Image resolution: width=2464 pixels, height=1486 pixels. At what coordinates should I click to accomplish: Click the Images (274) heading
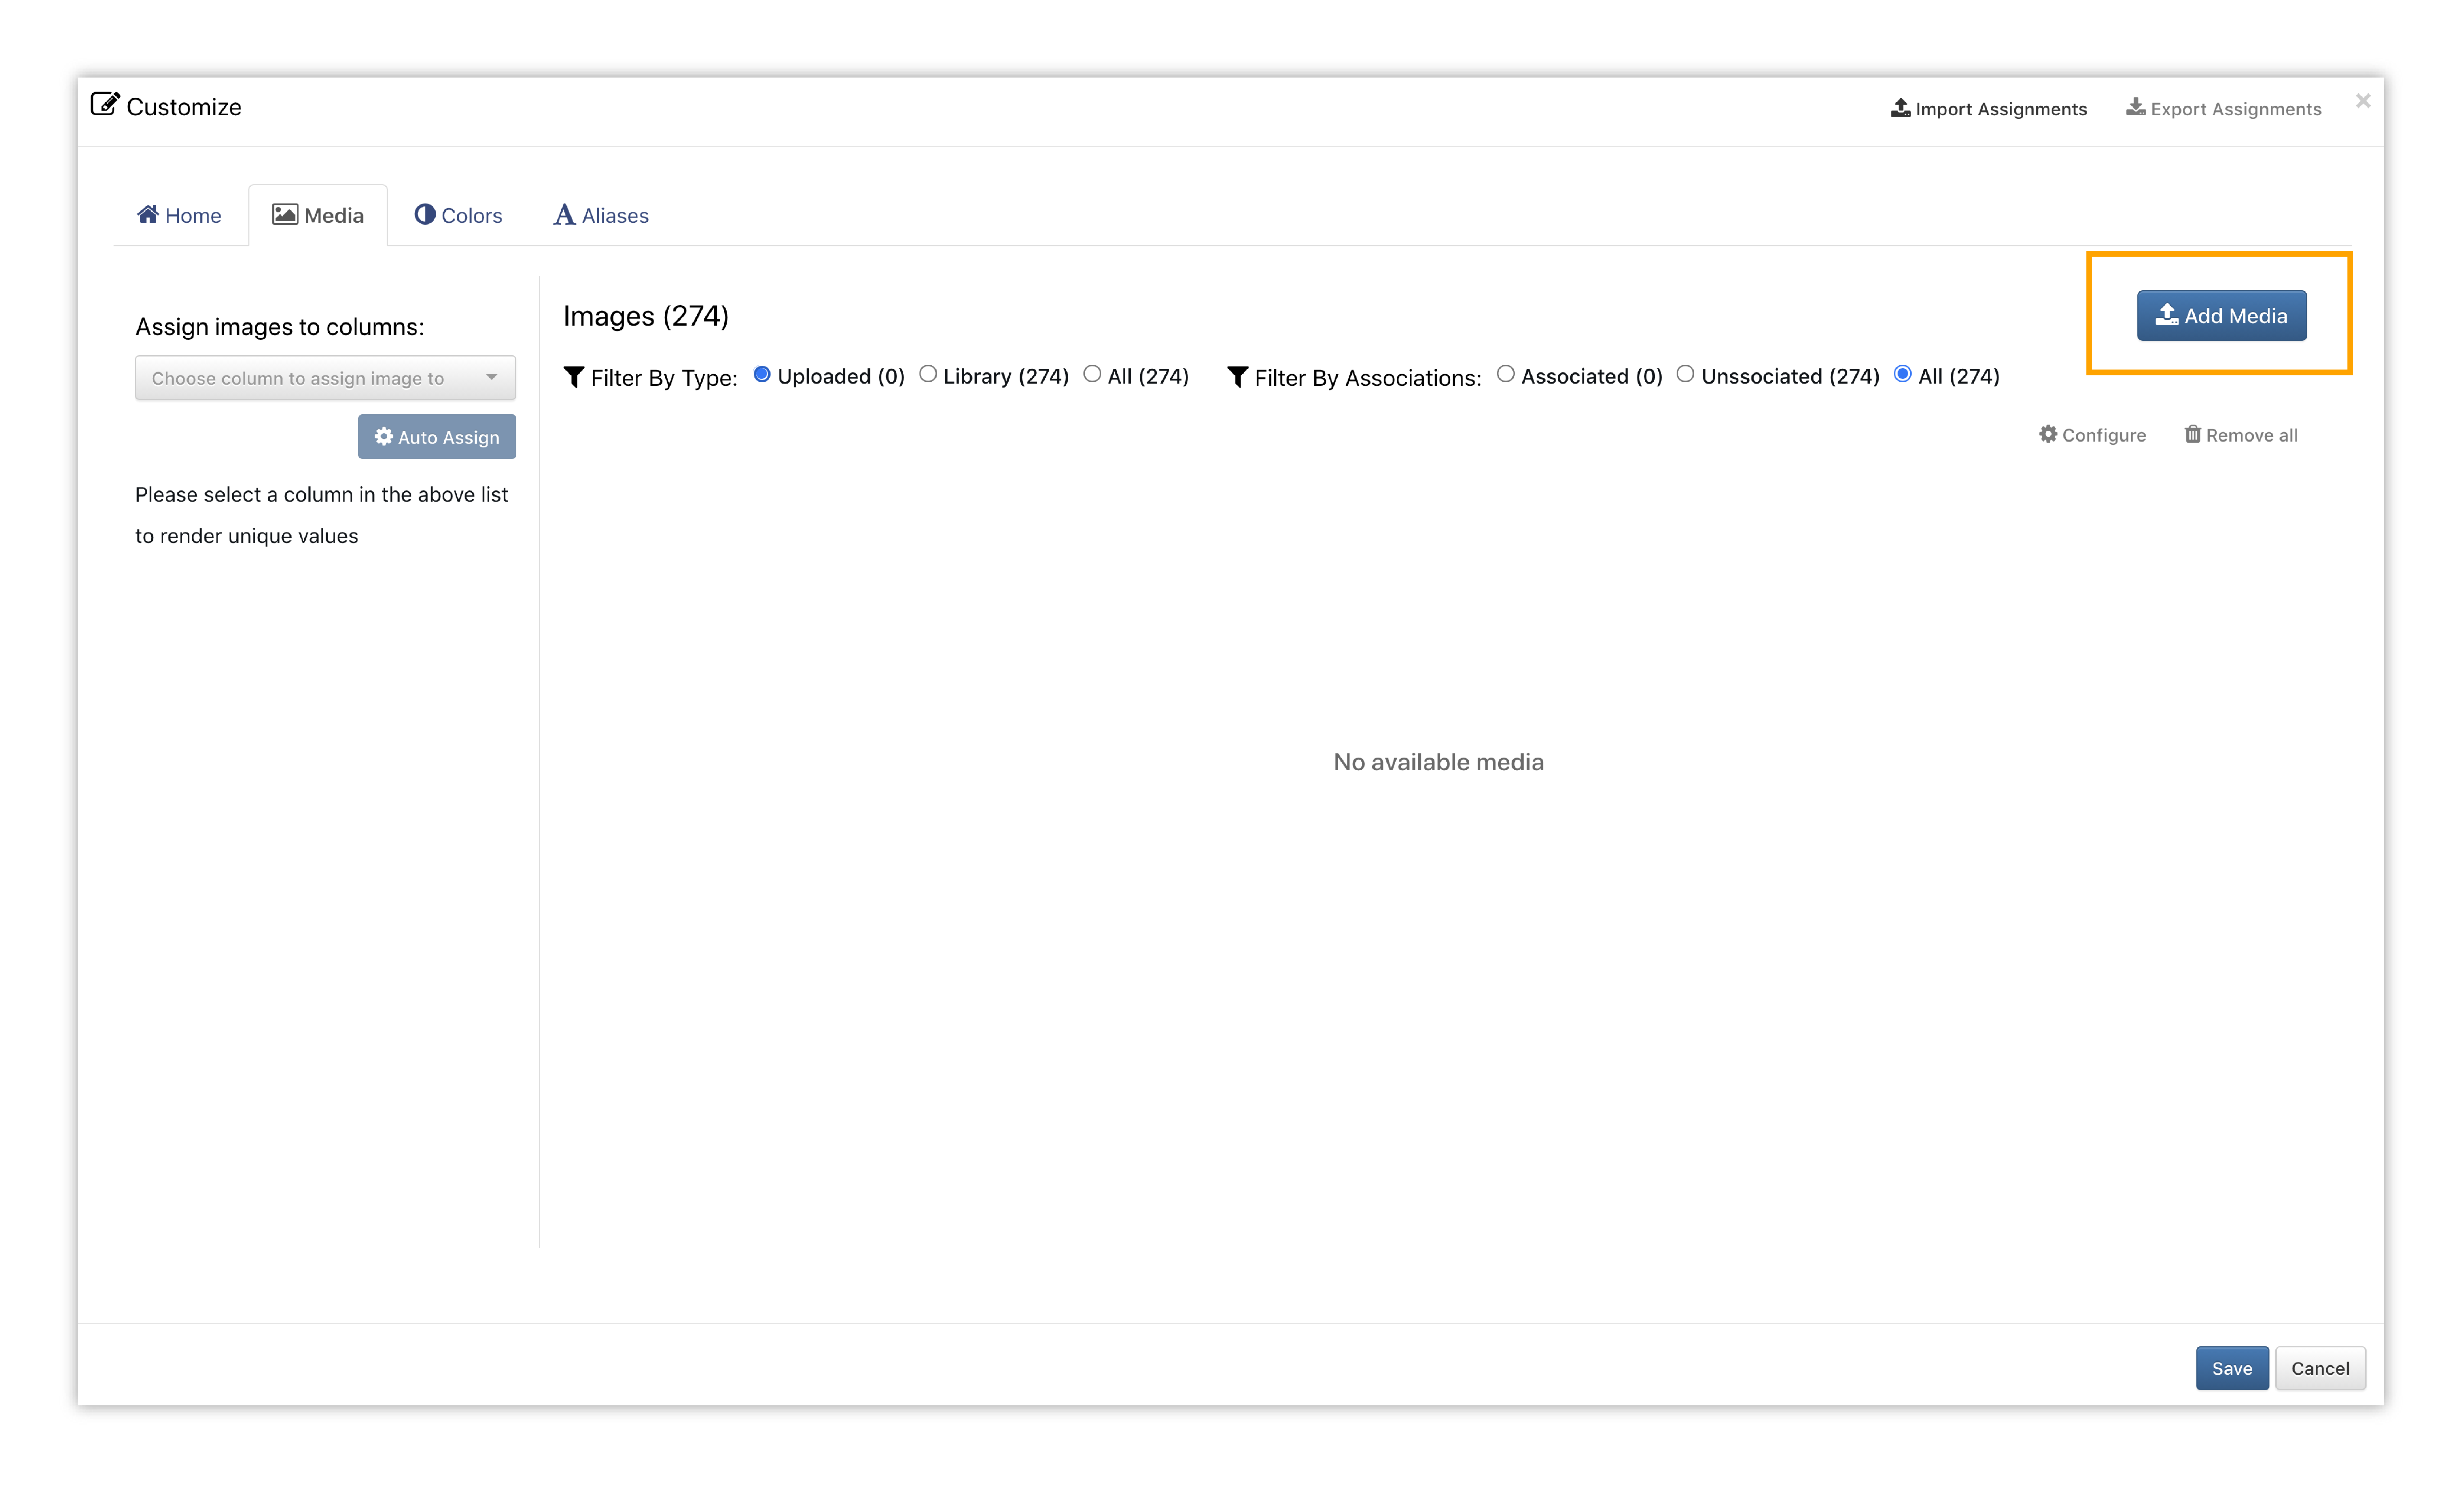(646, 316)
